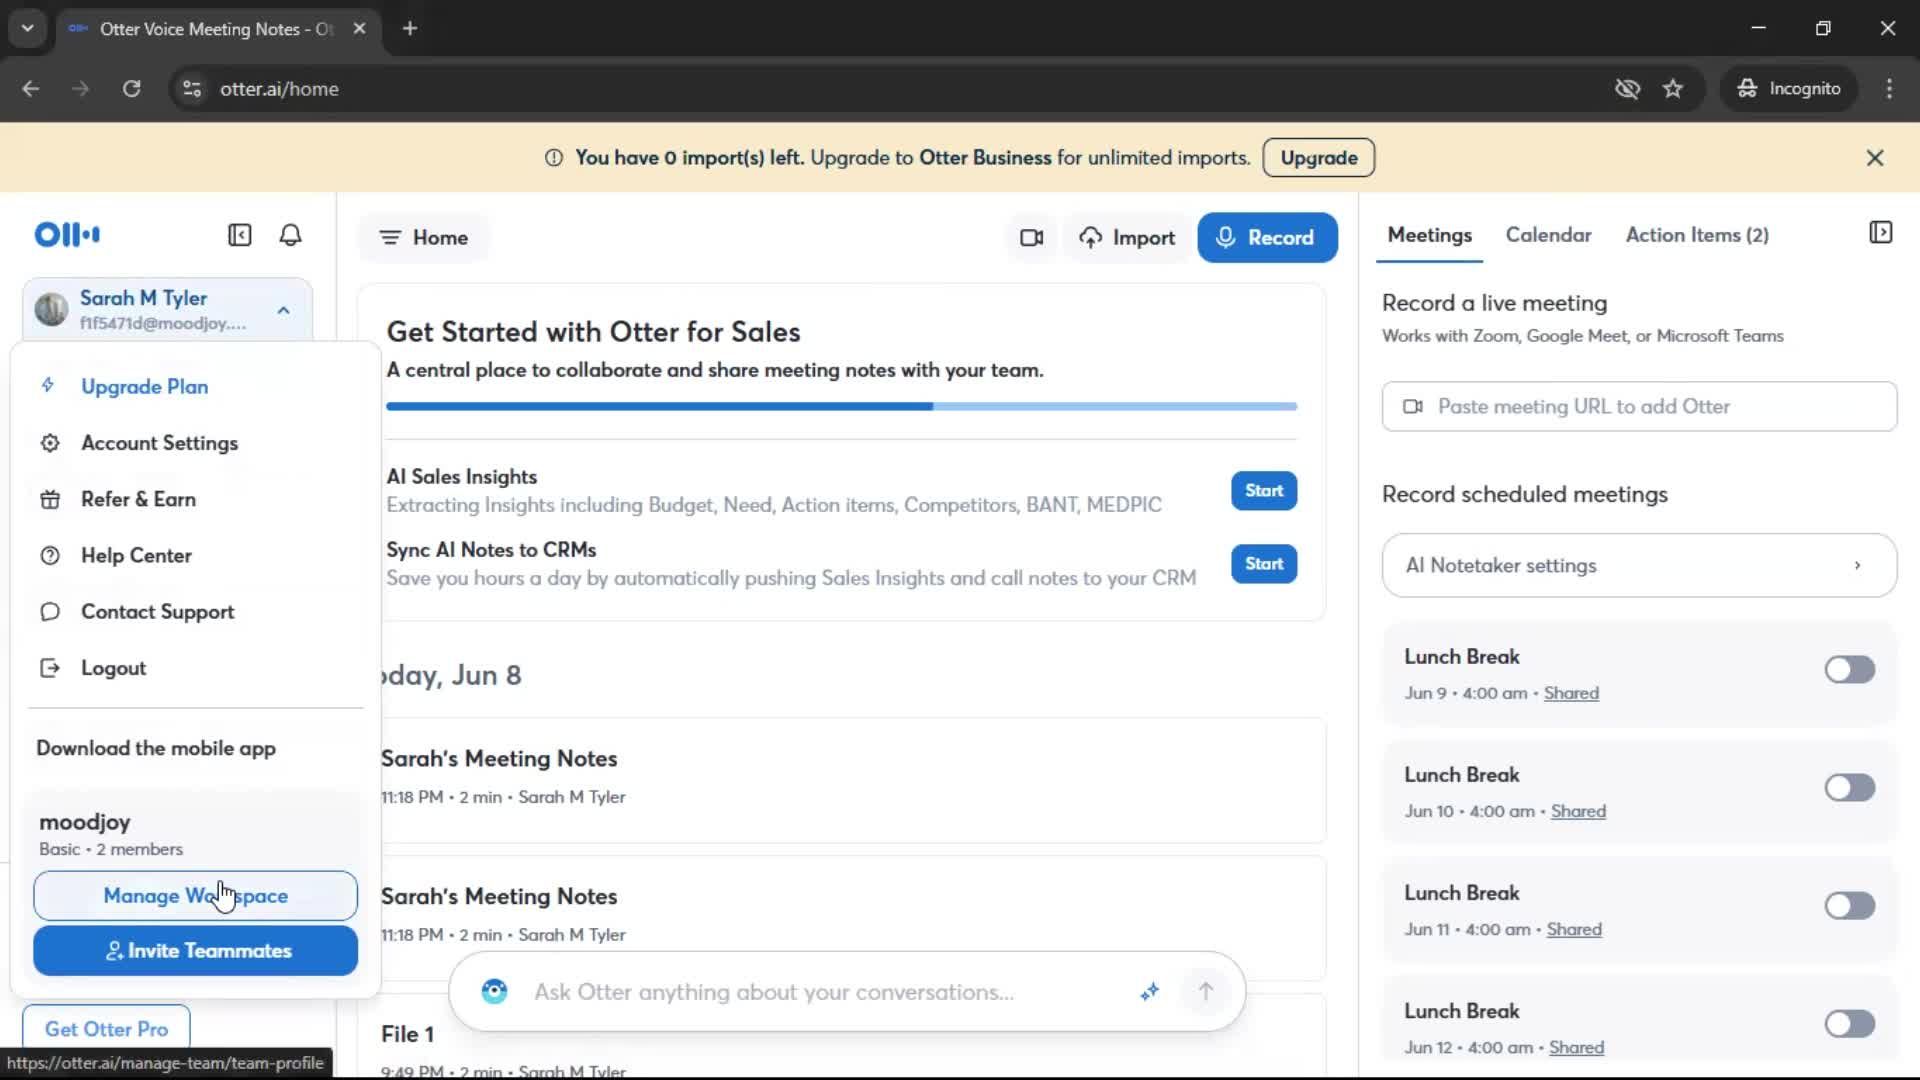
Task: Open the Home navigation menu
Action: [424, 238]
